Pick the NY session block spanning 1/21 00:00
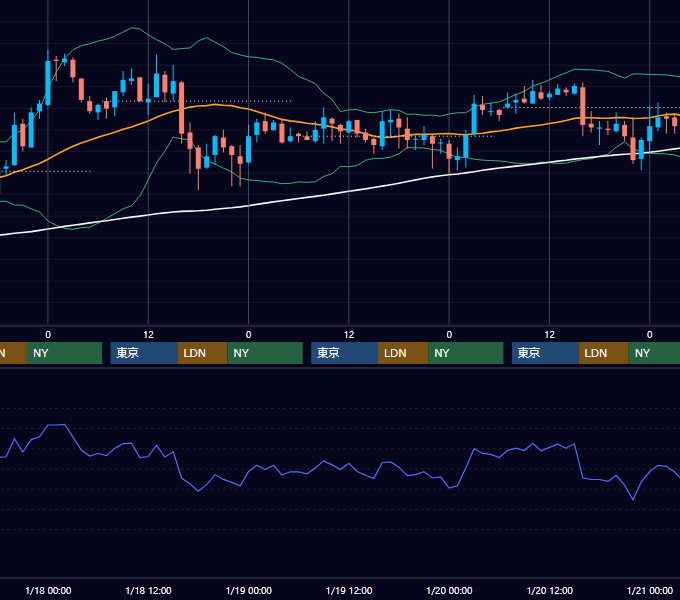680x600 pixels. [654, 353]
